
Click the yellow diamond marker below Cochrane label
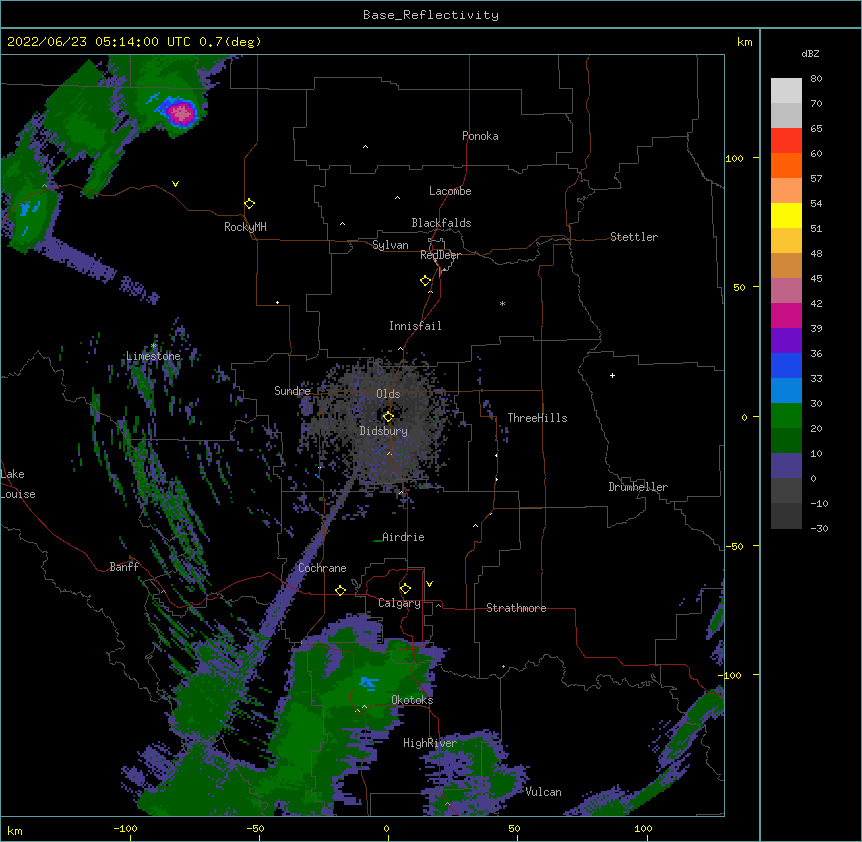340,590
